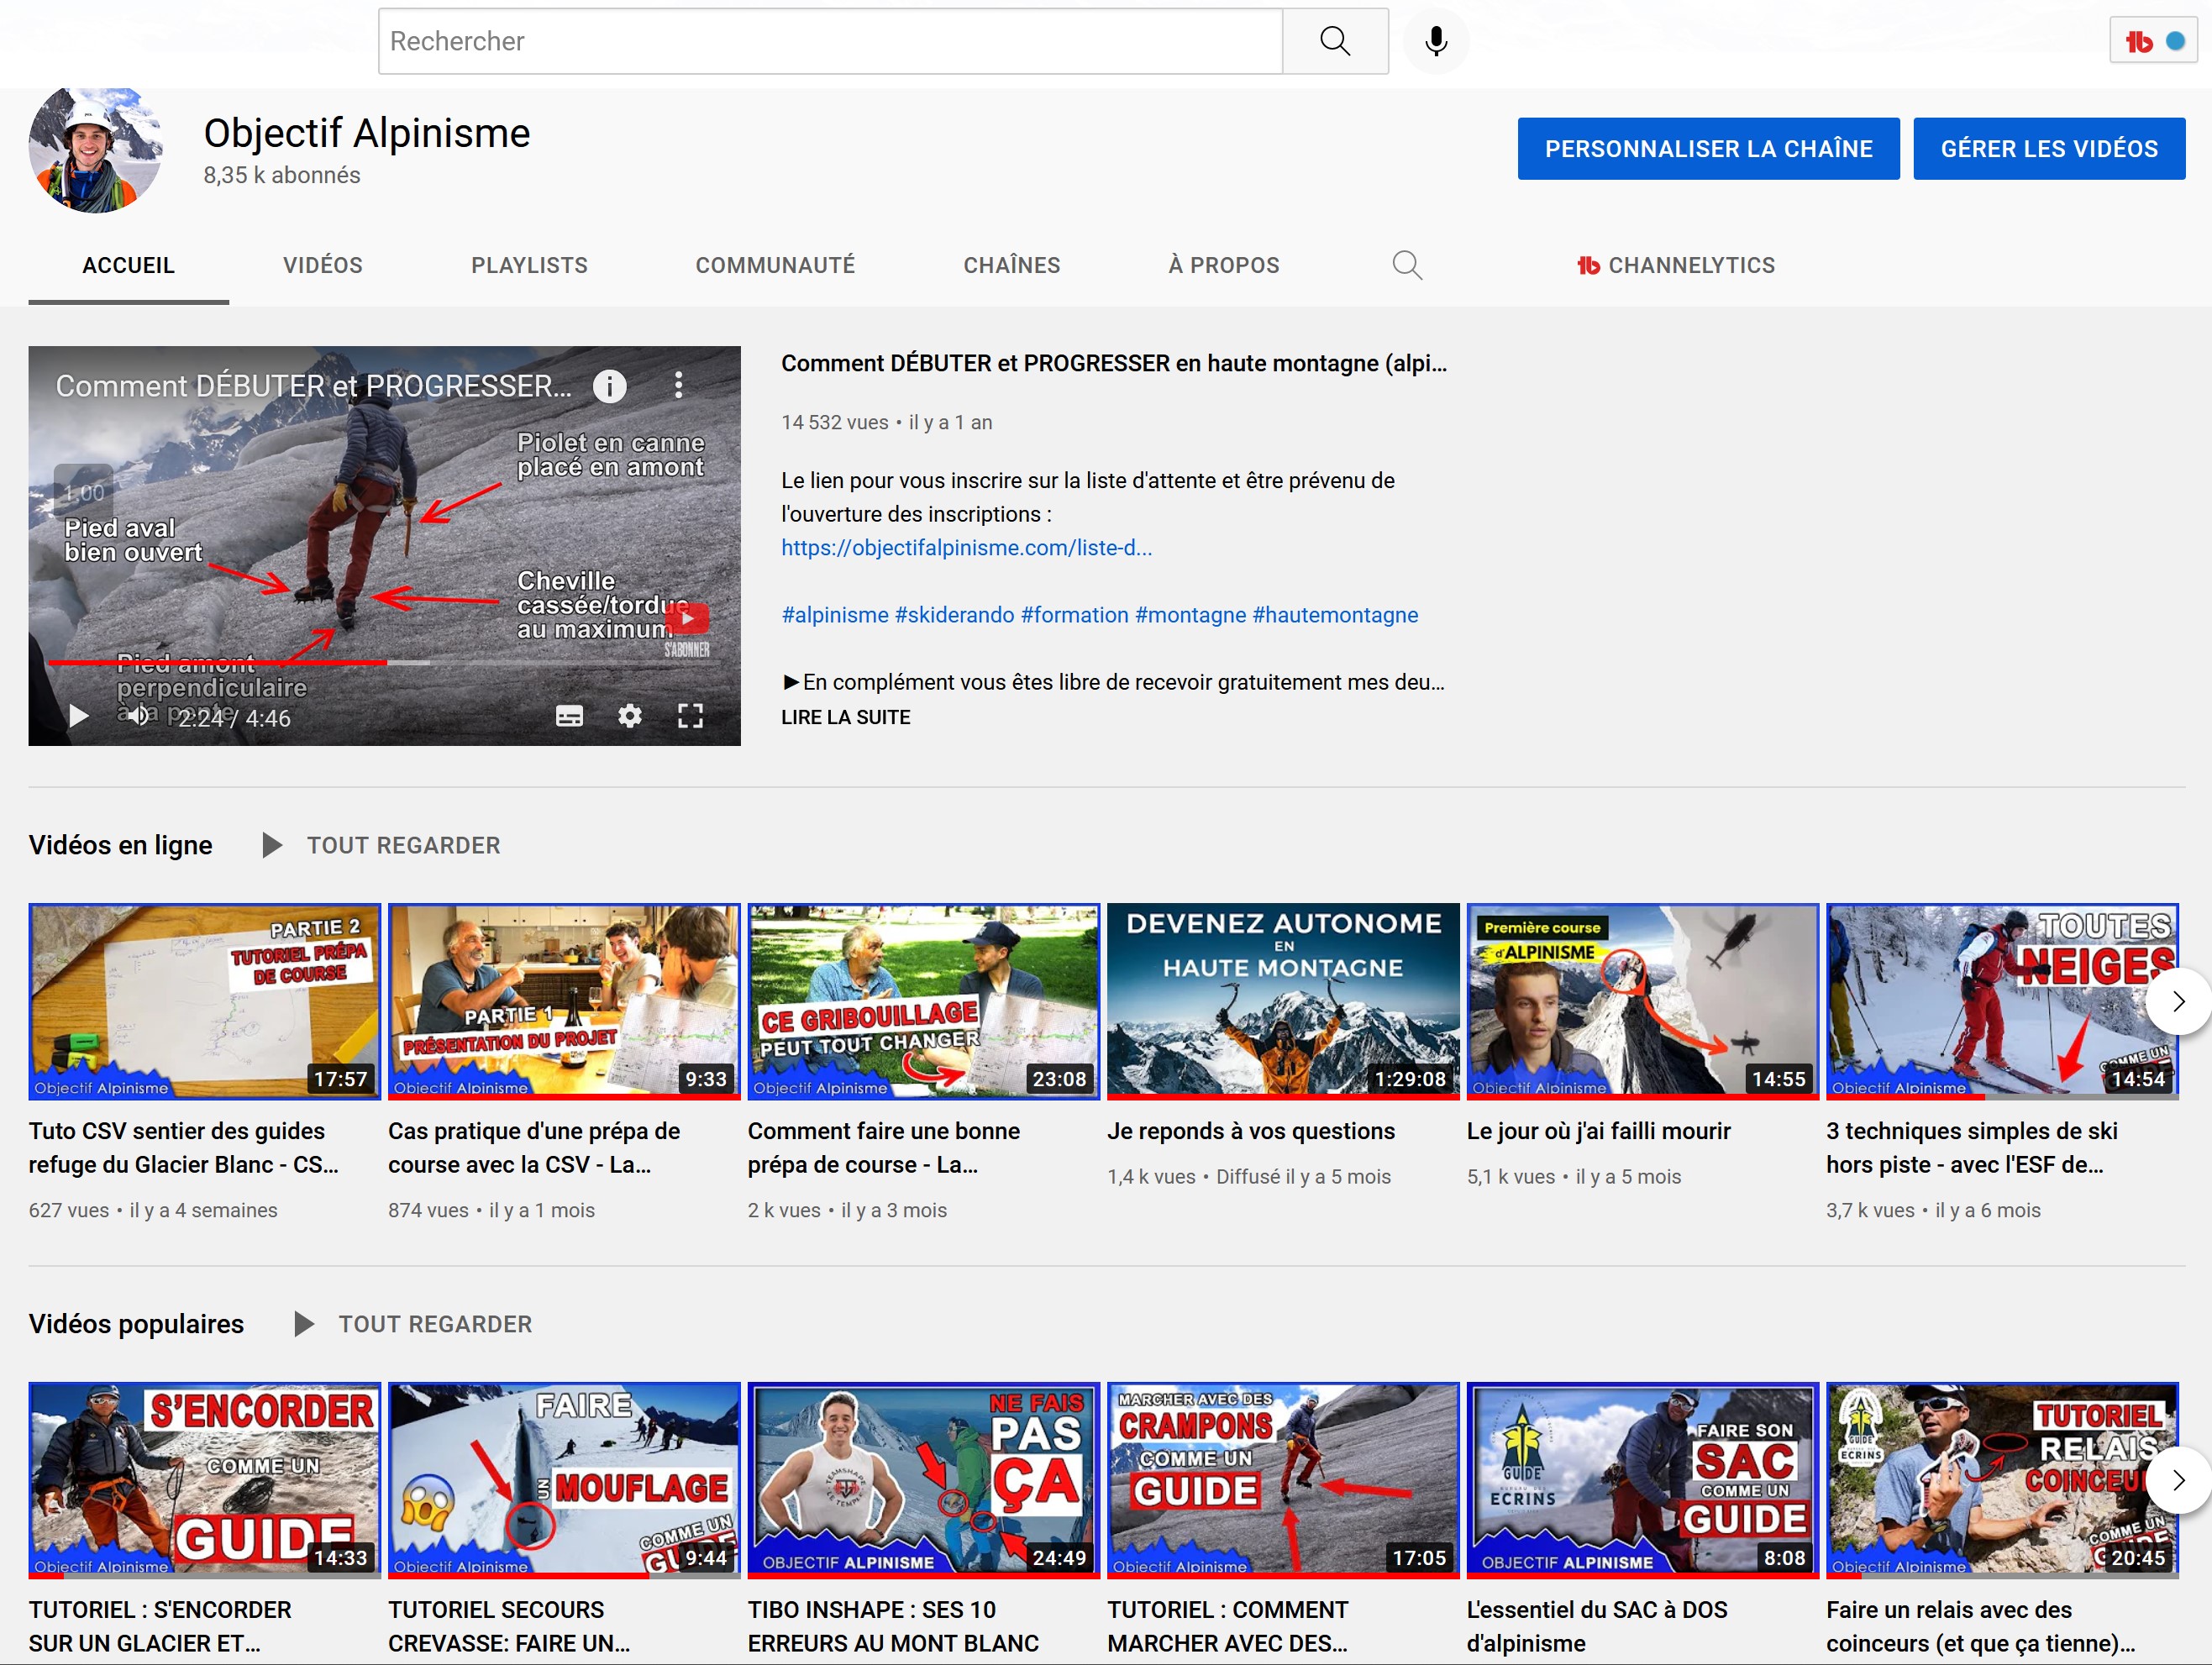The image size is (2212, 1665).
Task: Open player settings gear
Action: (629, 716)
